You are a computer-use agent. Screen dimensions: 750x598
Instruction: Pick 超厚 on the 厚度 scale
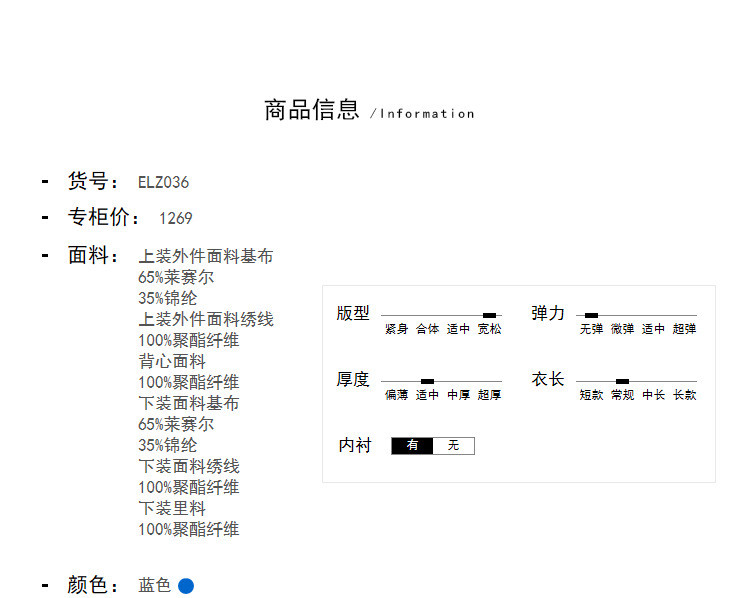[x=489, y=395]
